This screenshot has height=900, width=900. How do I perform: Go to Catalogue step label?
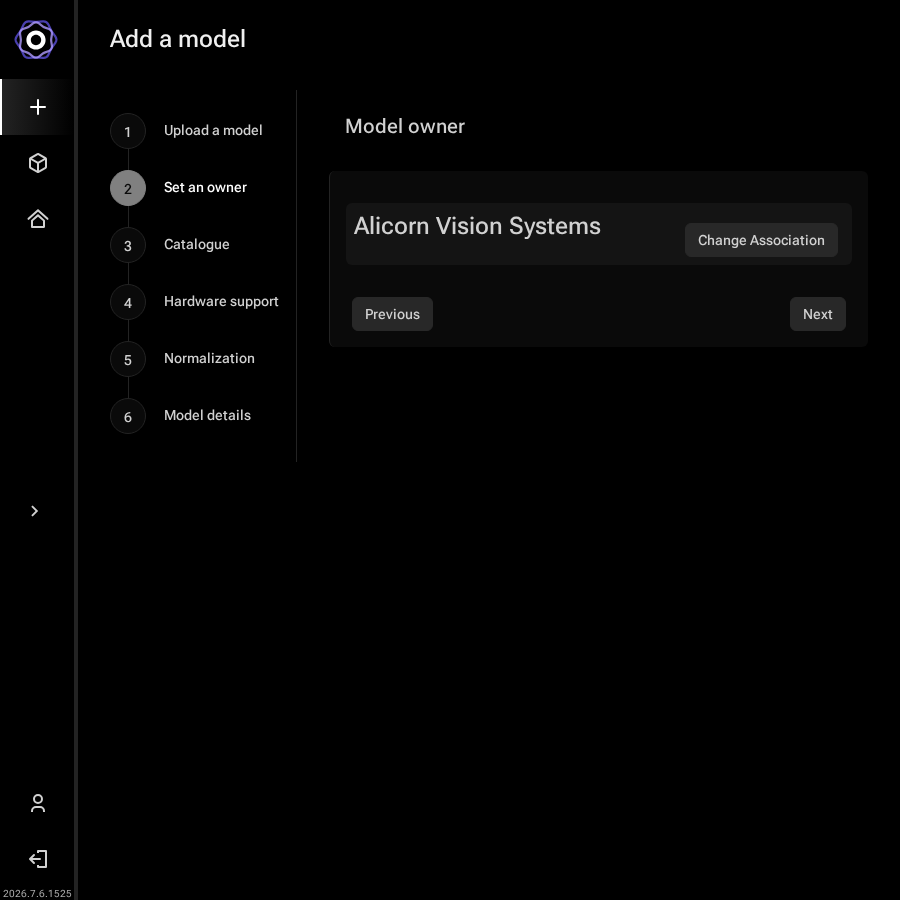[197, 245]
